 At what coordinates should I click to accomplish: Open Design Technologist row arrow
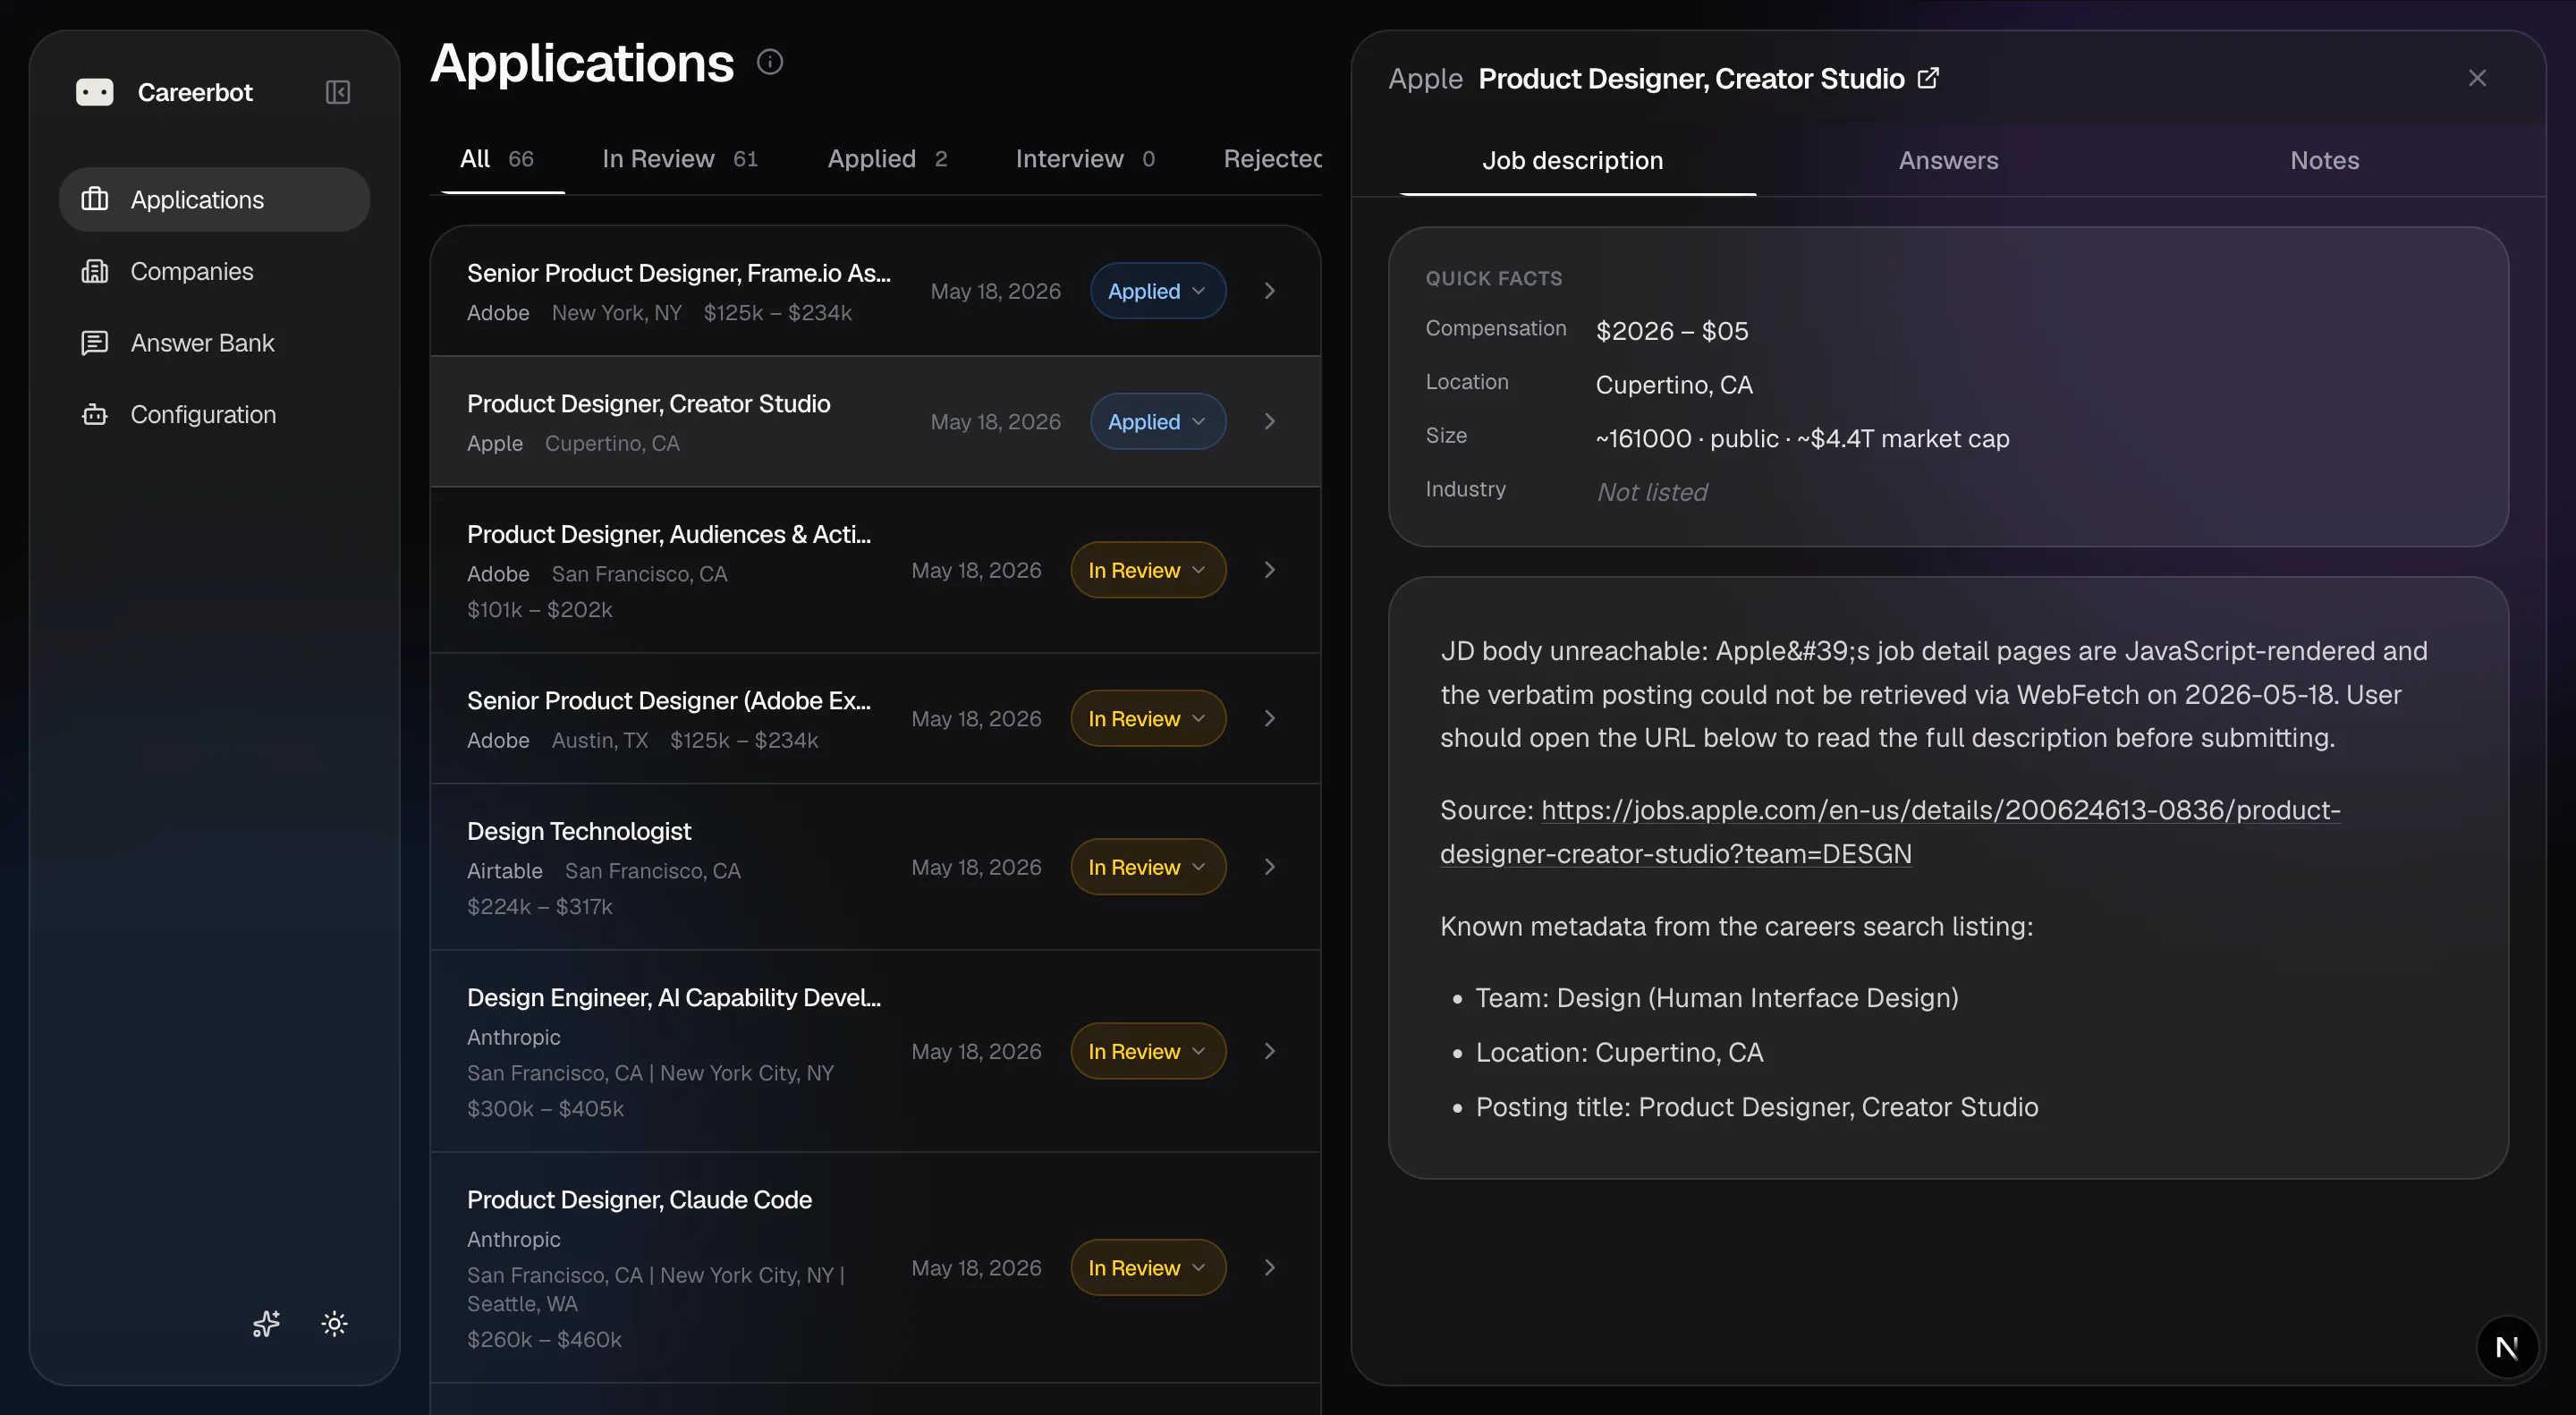coord(1270,867)
